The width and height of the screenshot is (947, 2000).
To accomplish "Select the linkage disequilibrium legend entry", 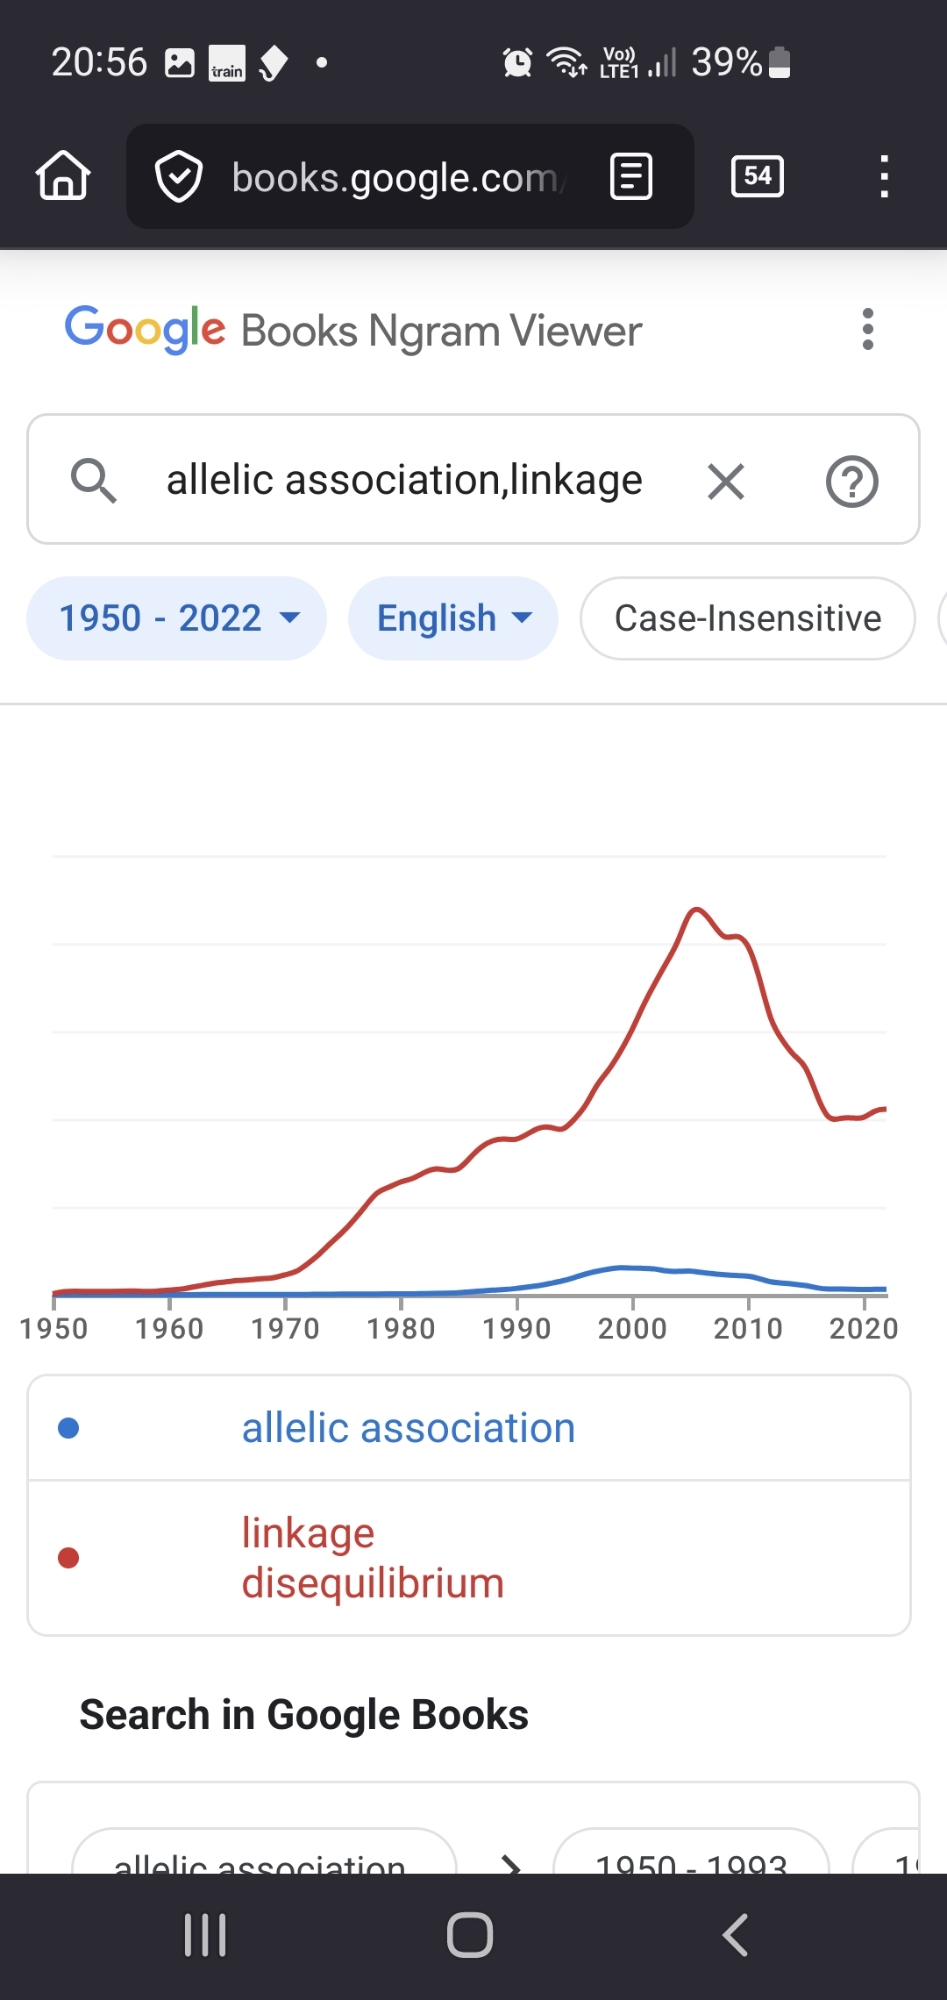I will pos(372,1558).
